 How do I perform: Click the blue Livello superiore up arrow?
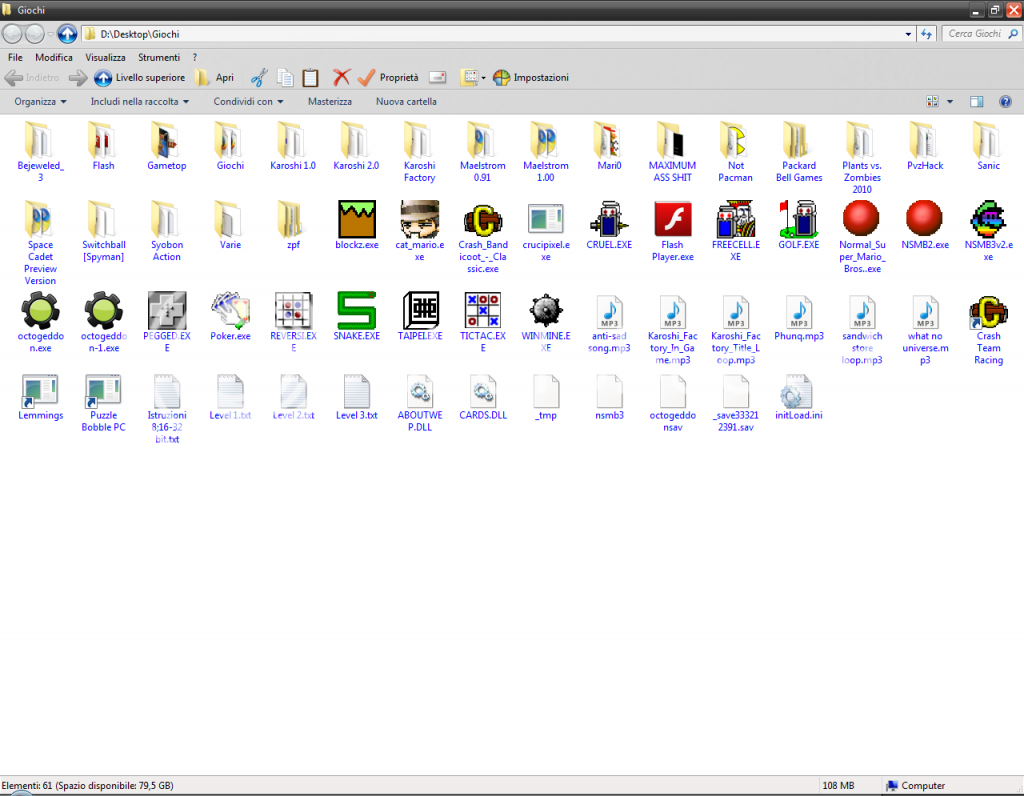coord(103,77)
